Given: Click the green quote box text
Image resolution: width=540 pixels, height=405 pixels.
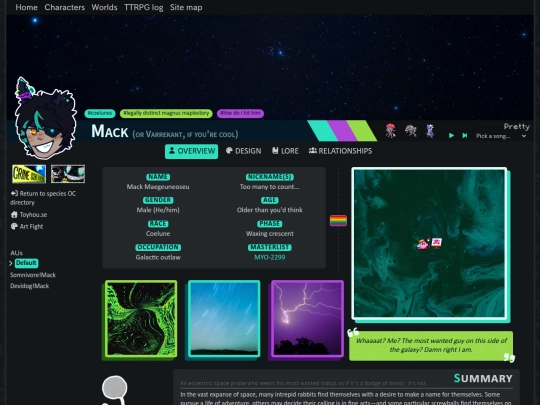Looking at the screenshot, I should click(x=431, y=345).
